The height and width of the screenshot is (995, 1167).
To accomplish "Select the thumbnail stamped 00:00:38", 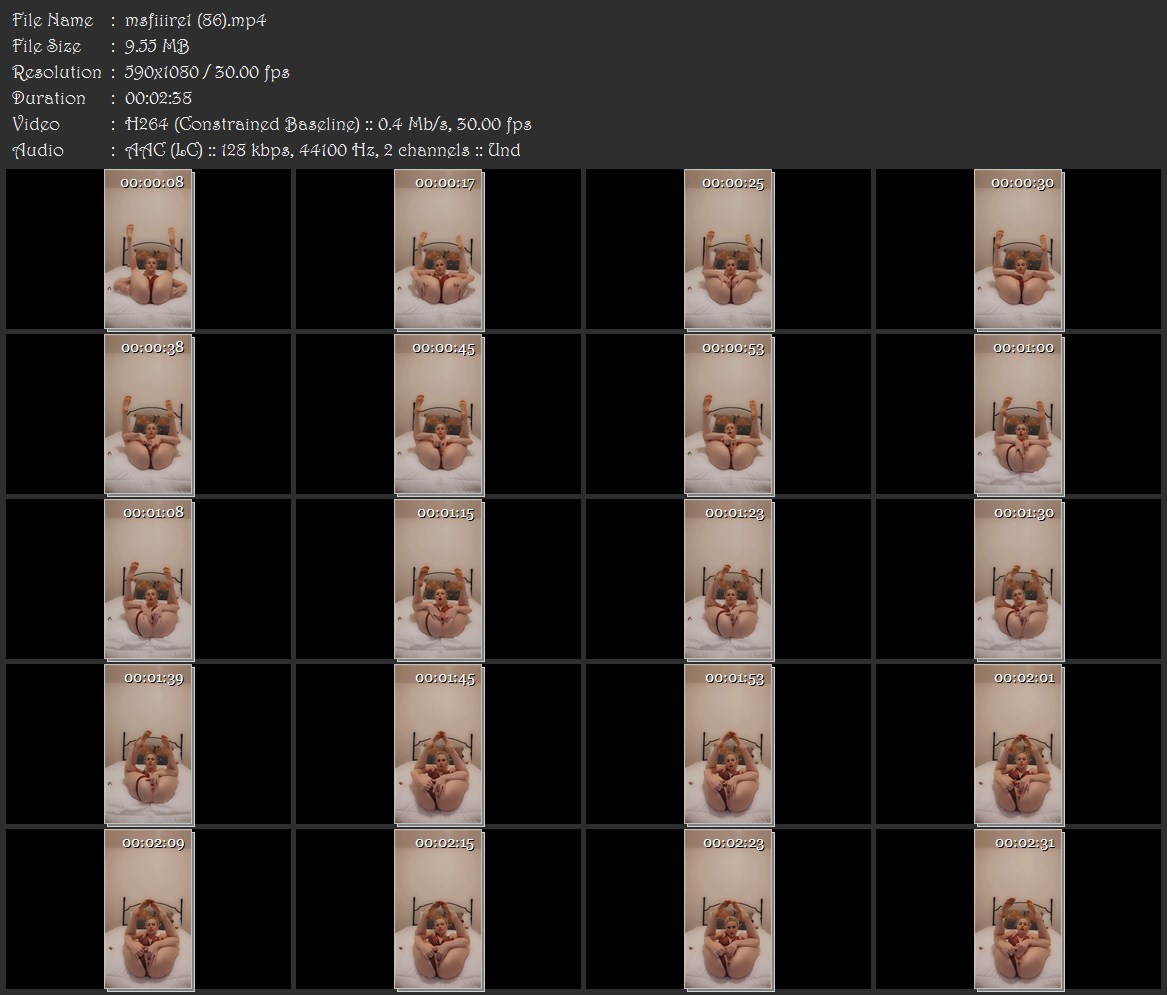I will (149, 415).
